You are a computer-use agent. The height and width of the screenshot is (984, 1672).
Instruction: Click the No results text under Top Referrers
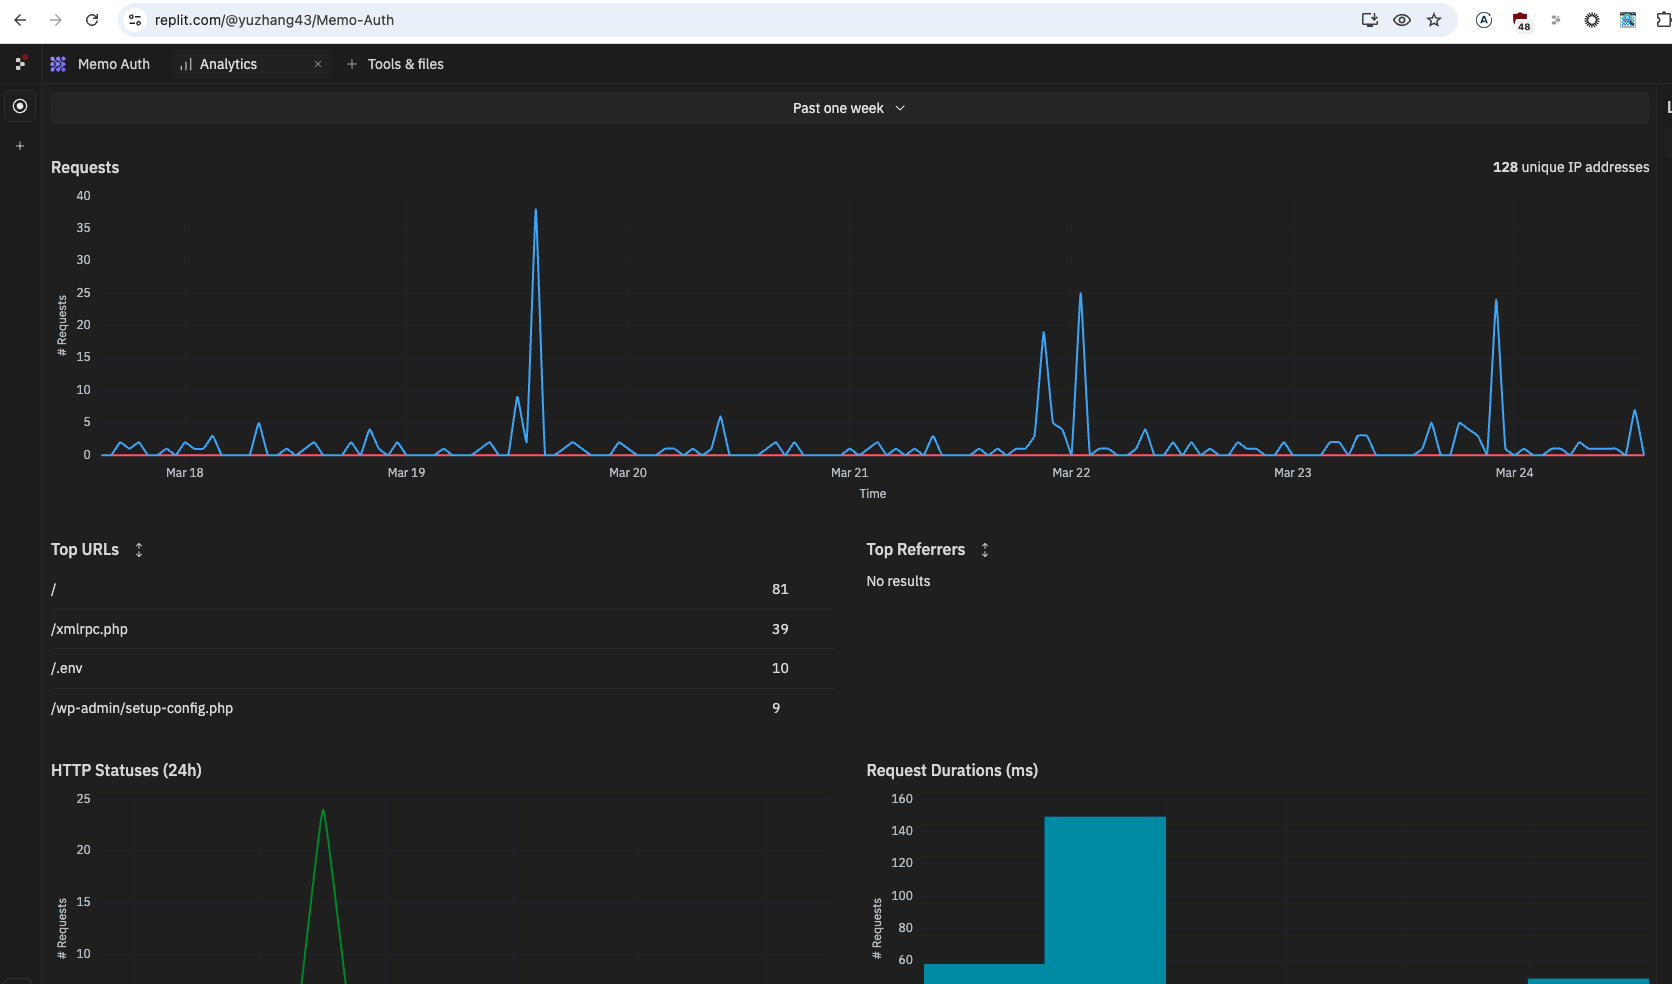point(898,581)
